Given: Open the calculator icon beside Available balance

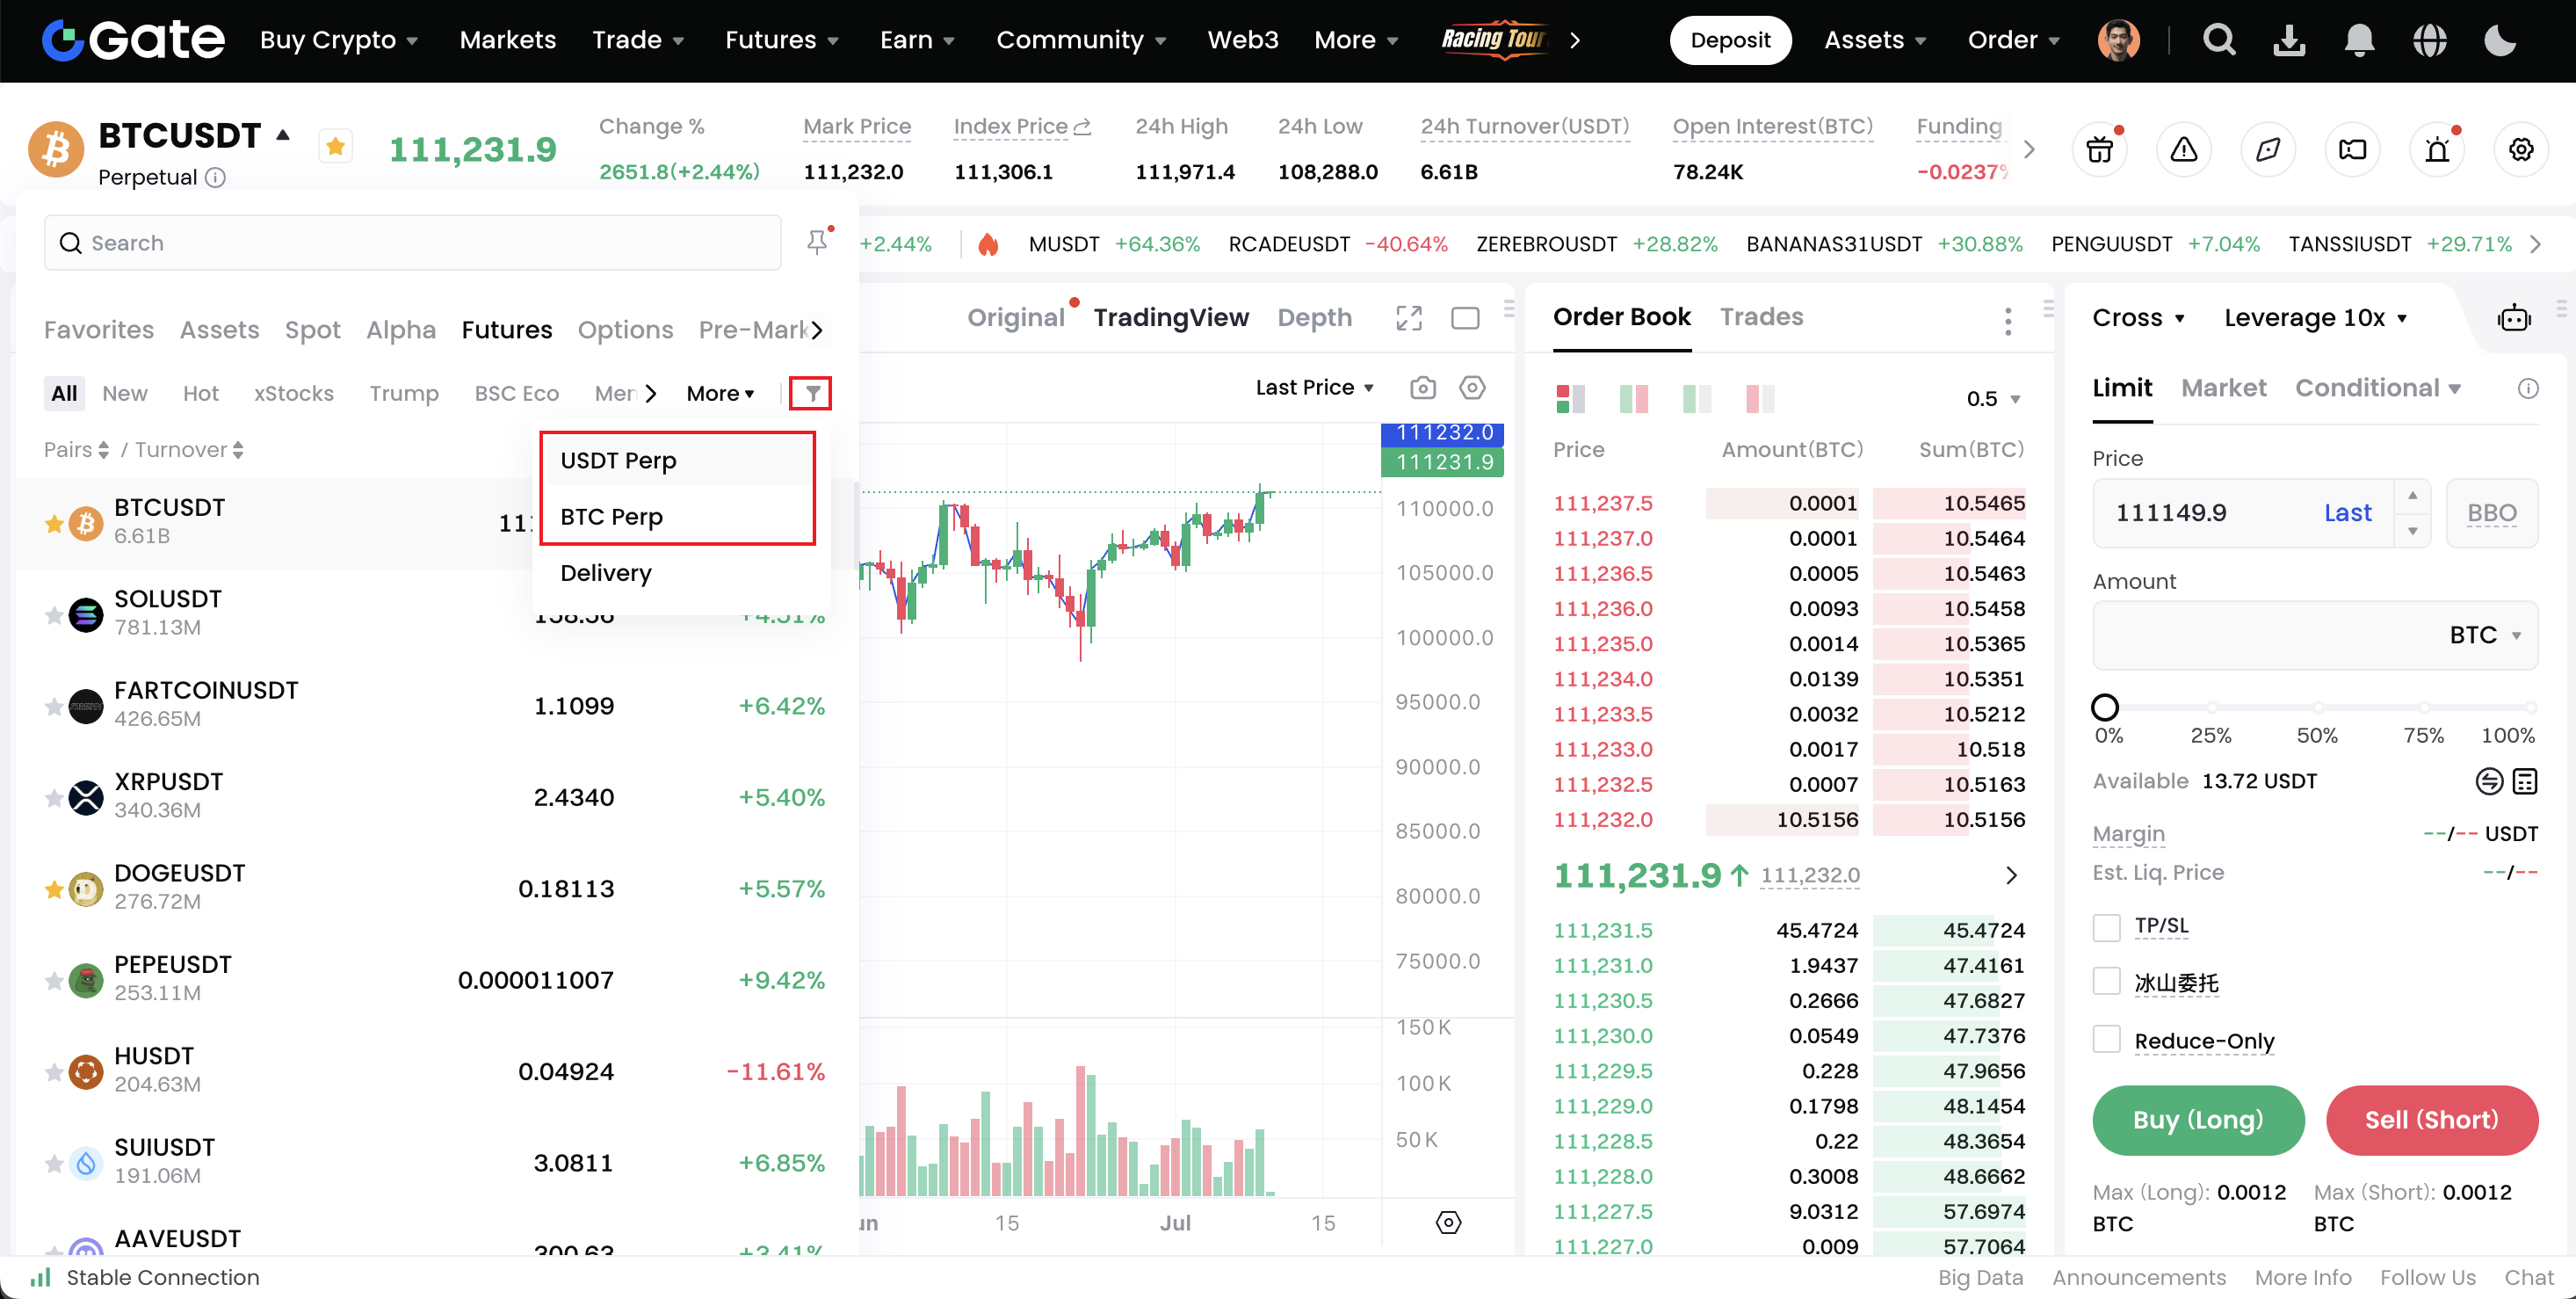Looking at the screenshot, I should click(2525, 781).
